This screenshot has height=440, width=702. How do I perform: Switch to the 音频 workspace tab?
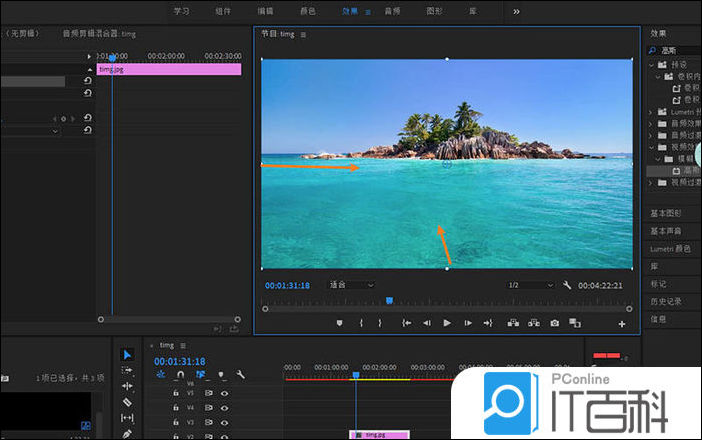392,11
